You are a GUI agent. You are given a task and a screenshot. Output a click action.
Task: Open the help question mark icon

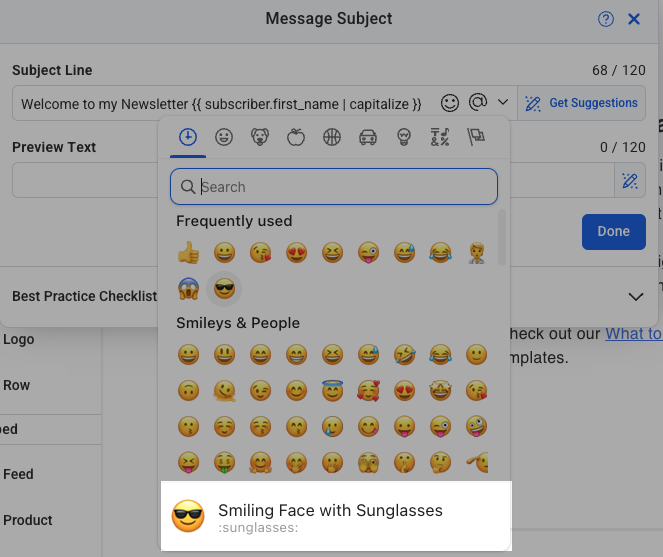click(606, 19)
